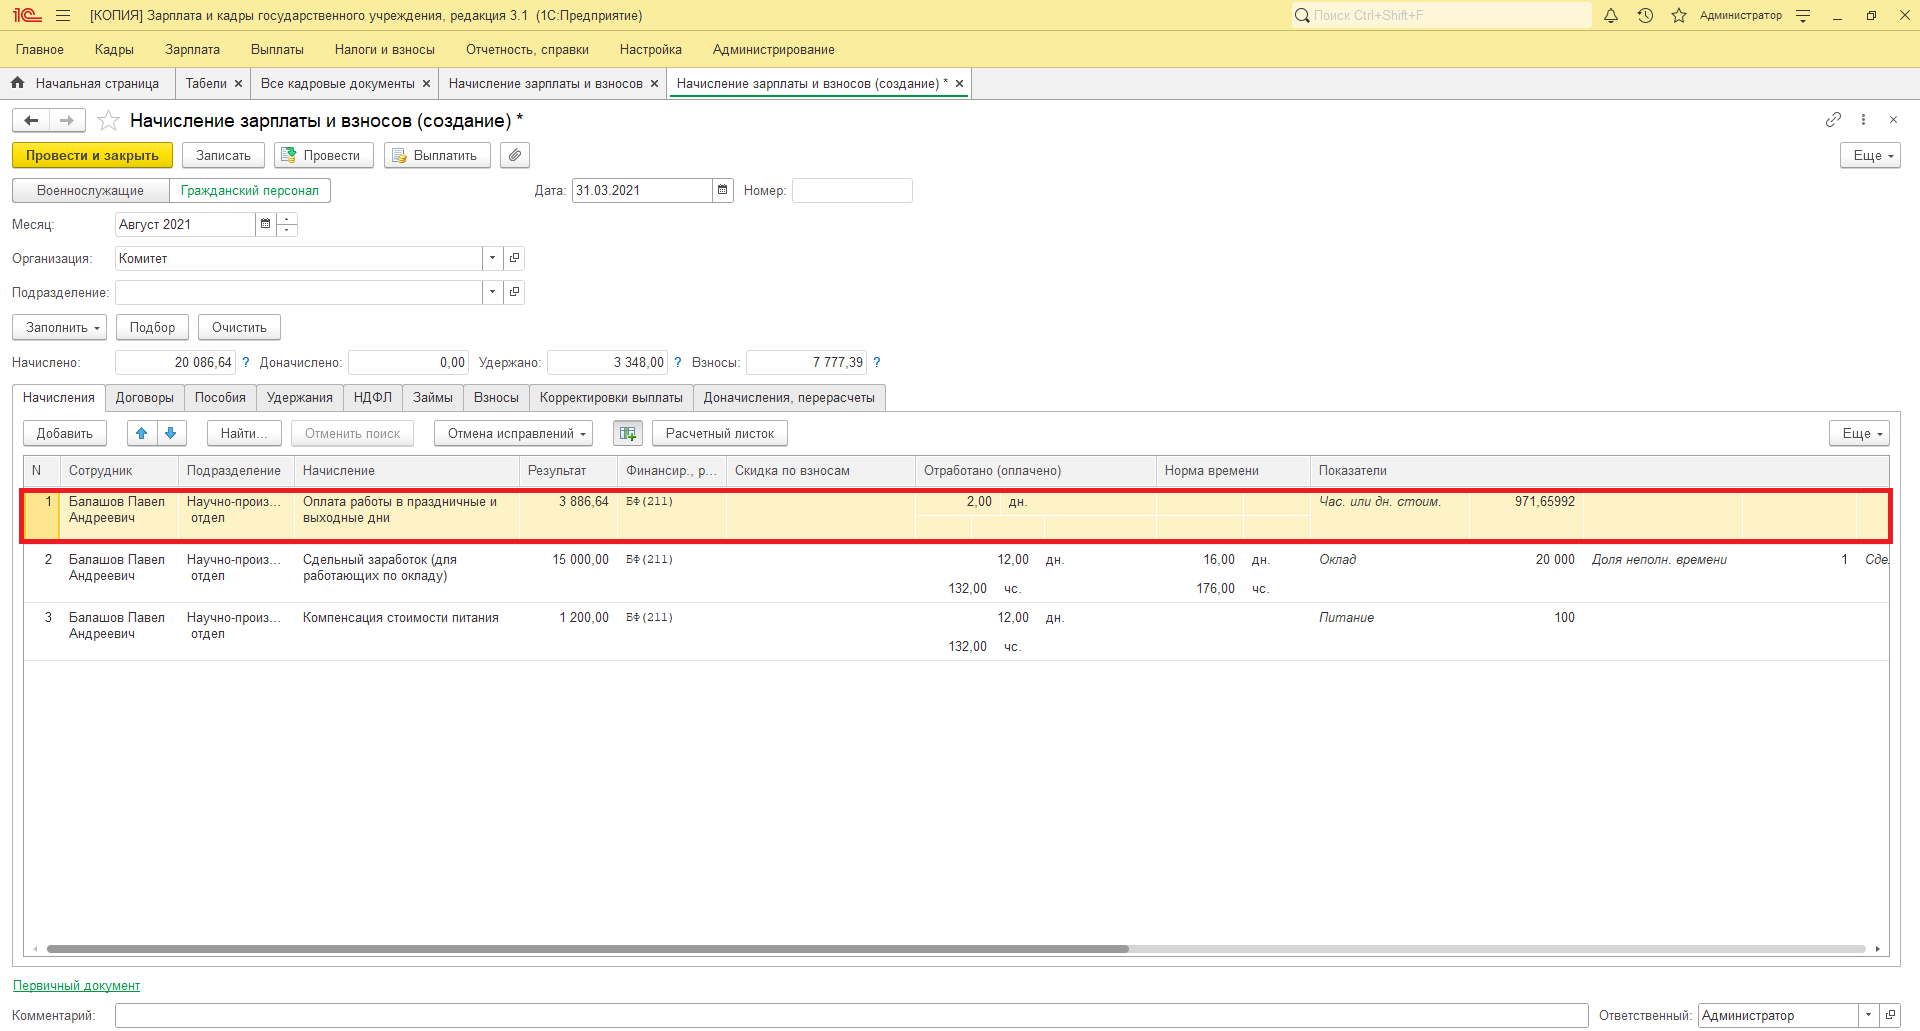Click the Выплатить button
Image resolution: width=1920 pixels, height=1031 pixels.
(x=437, y=156)
